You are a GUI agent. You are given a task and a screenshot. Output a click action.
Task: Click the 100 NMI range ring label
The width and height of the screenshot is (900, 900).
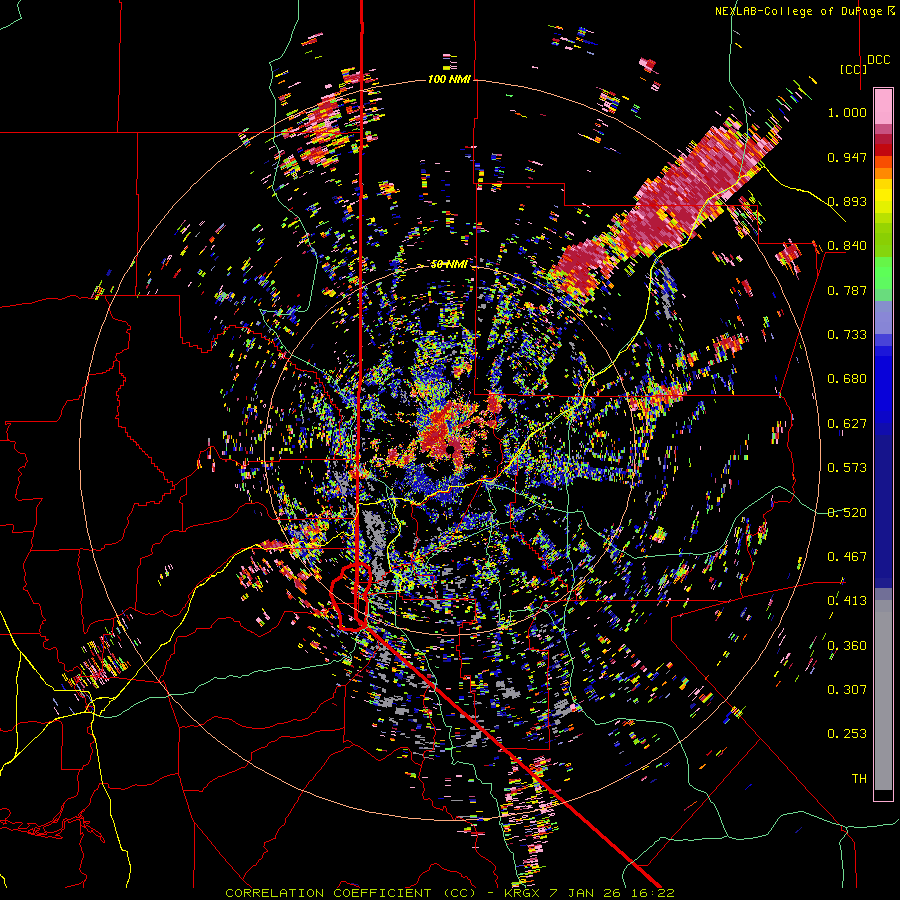click(x=449, y=79)
